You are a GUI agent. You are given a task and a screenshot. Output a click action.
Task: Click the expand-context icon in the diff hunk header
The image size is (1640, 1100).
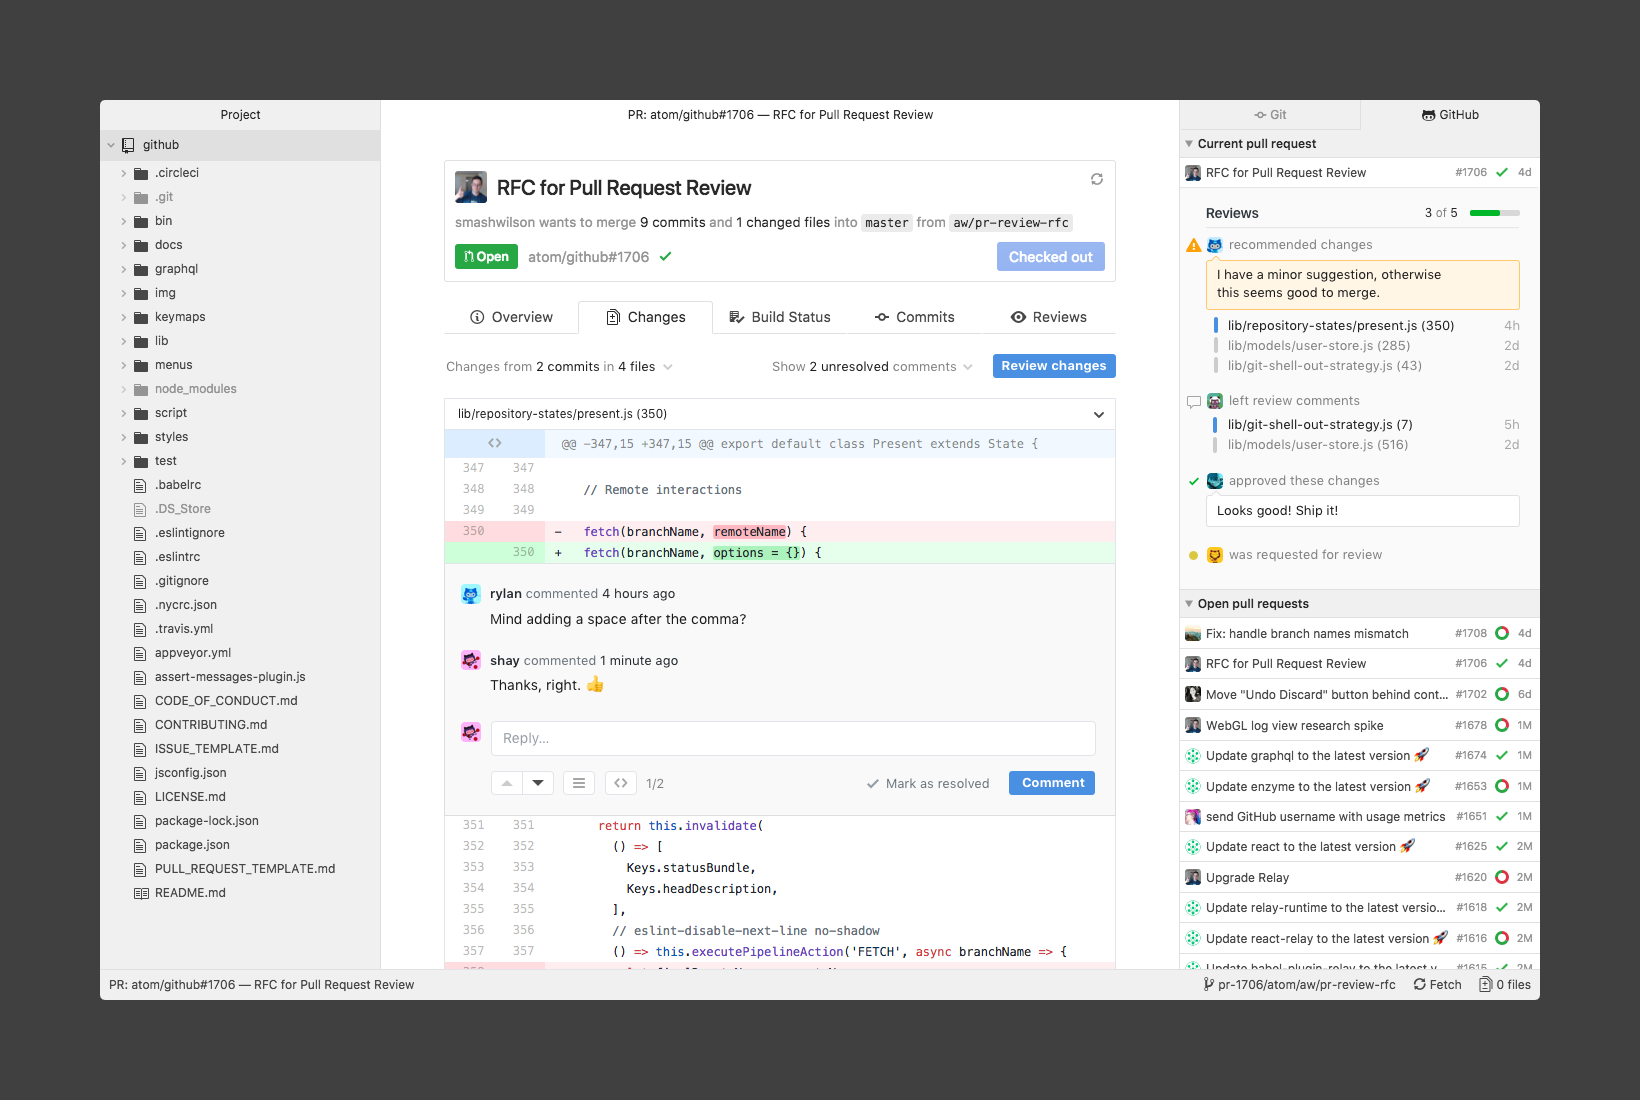495,443
